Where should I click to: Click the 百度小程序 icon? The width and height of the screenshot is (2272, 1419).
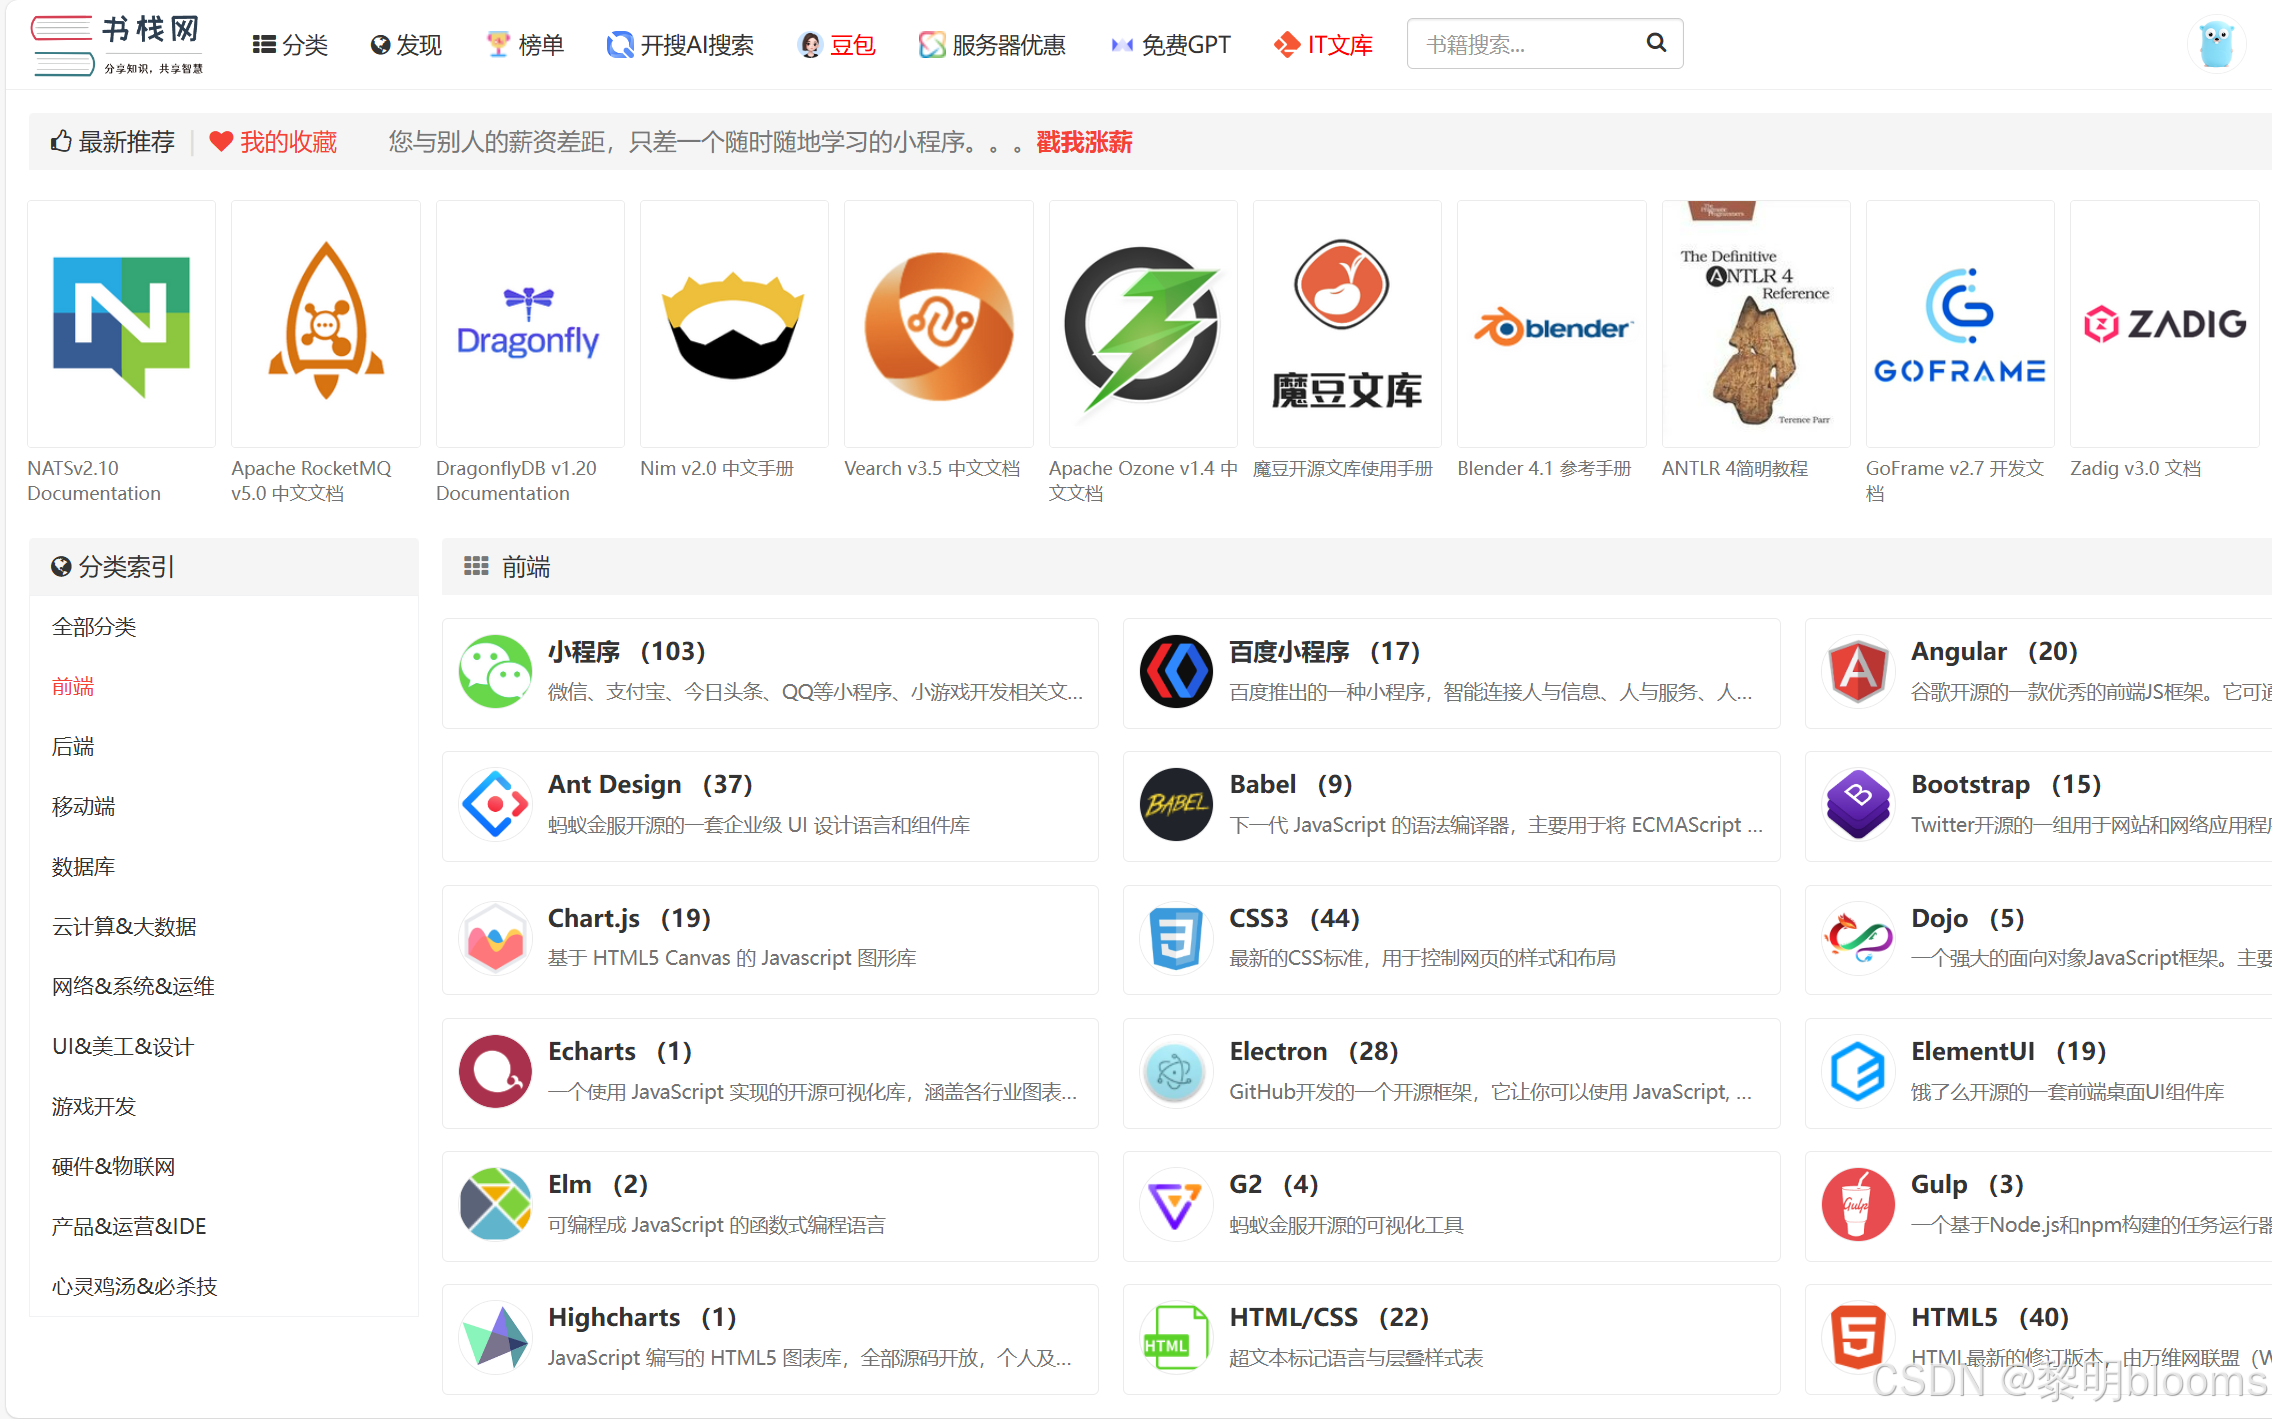coord(1176,672)
